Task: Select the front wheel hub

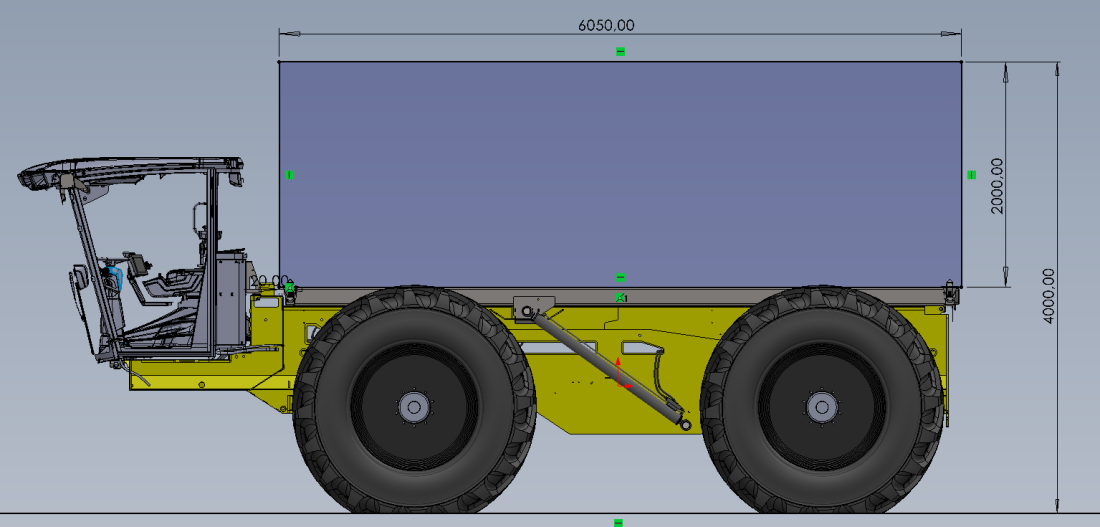Action: (413, 406)
